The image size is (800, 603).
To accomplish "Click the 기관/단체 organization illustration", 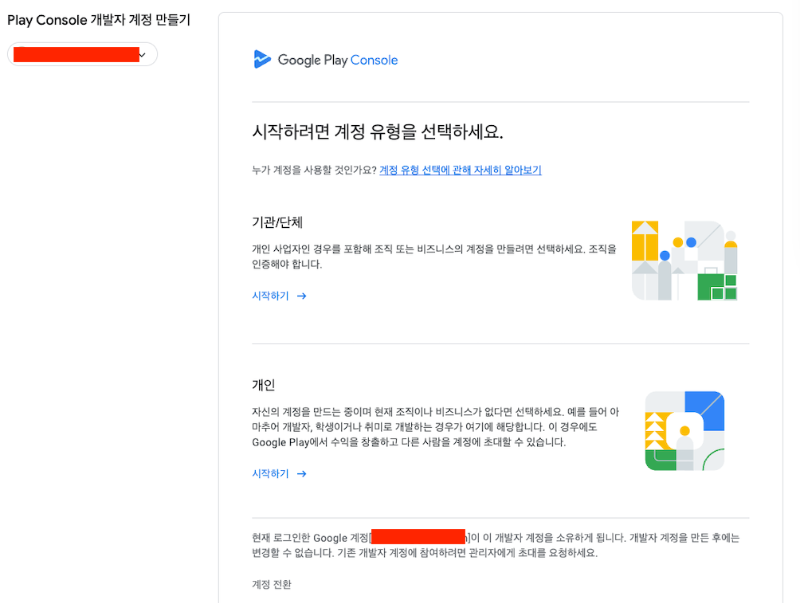I will 684,260.
